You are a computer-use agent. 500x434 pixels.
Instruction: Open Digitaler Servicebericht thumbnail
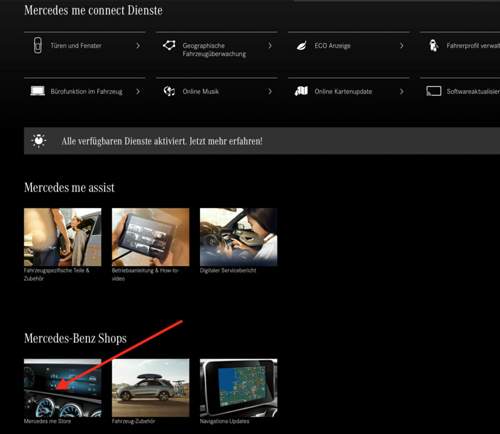tap(239, 237)
